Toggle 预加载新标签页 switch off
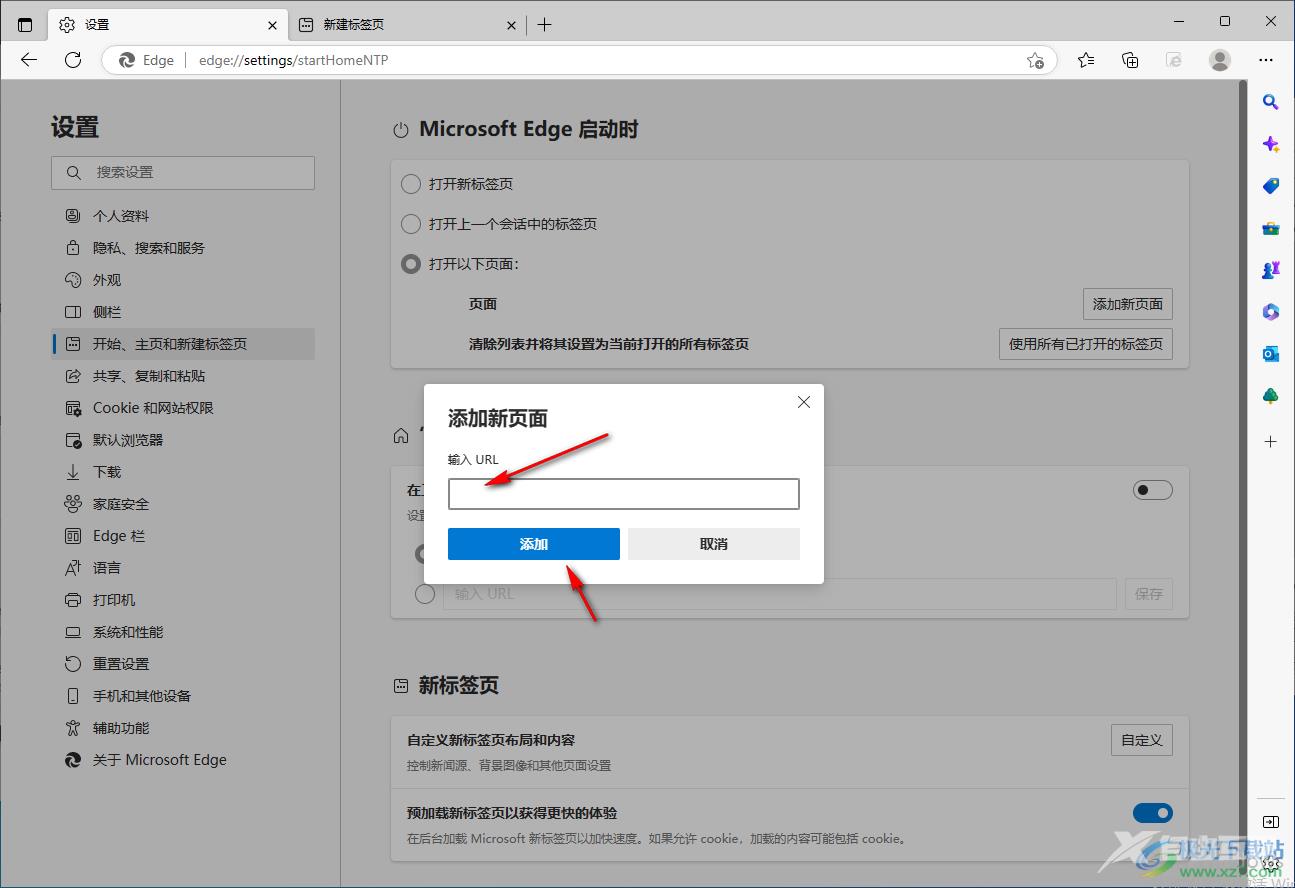 pos(1152,813)
